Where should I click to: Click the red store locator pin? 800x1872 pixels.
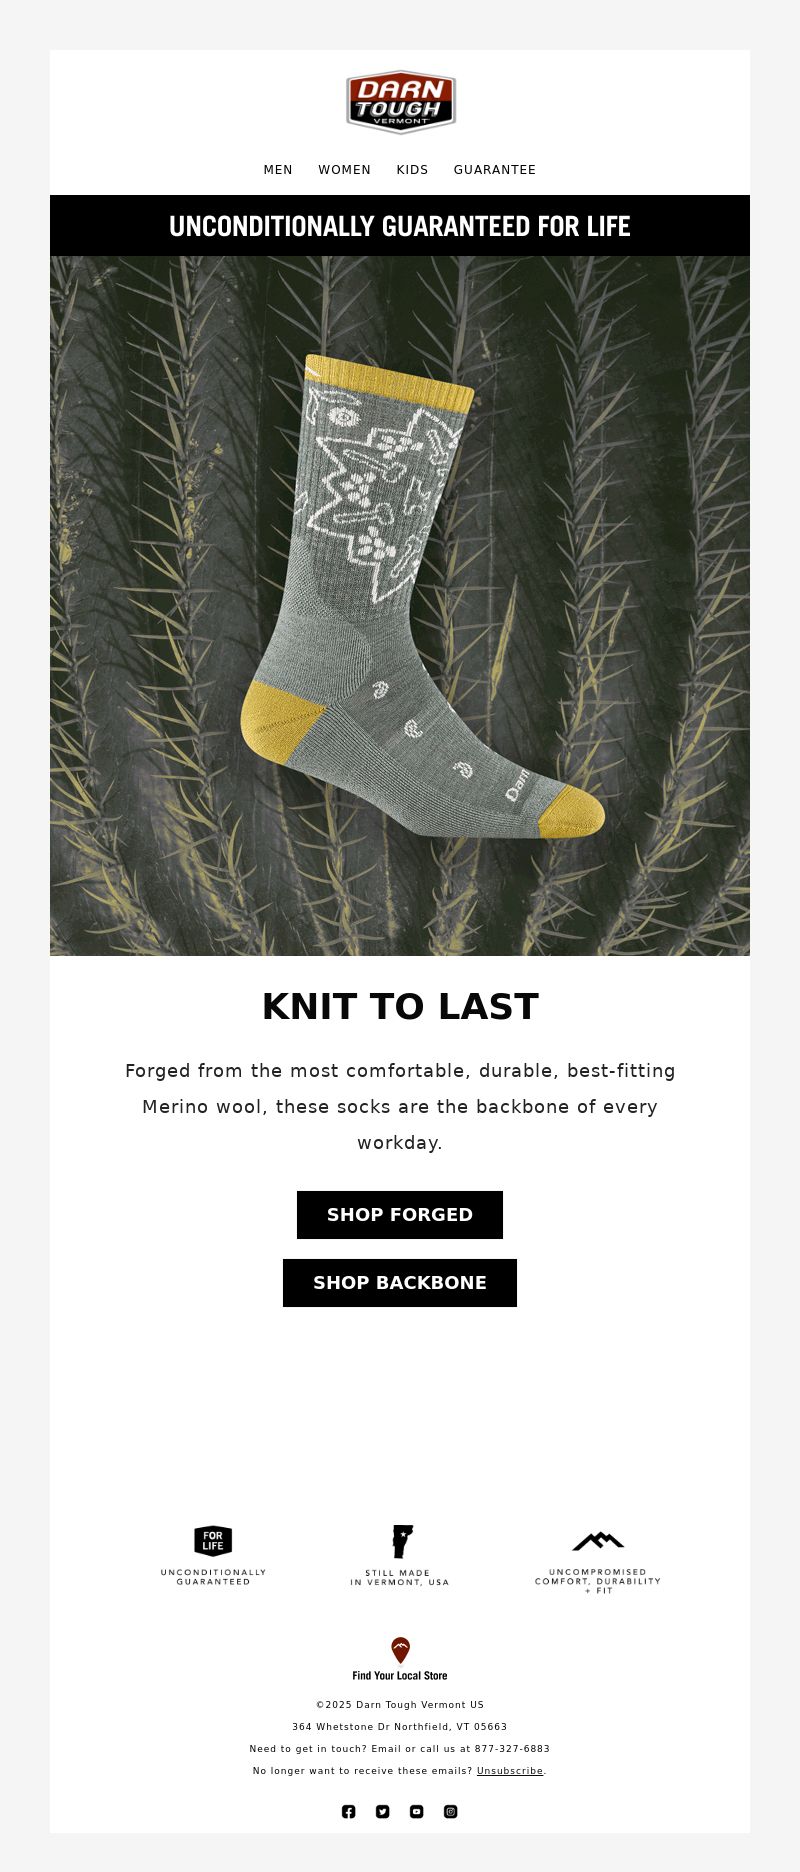click(400, 1650)
